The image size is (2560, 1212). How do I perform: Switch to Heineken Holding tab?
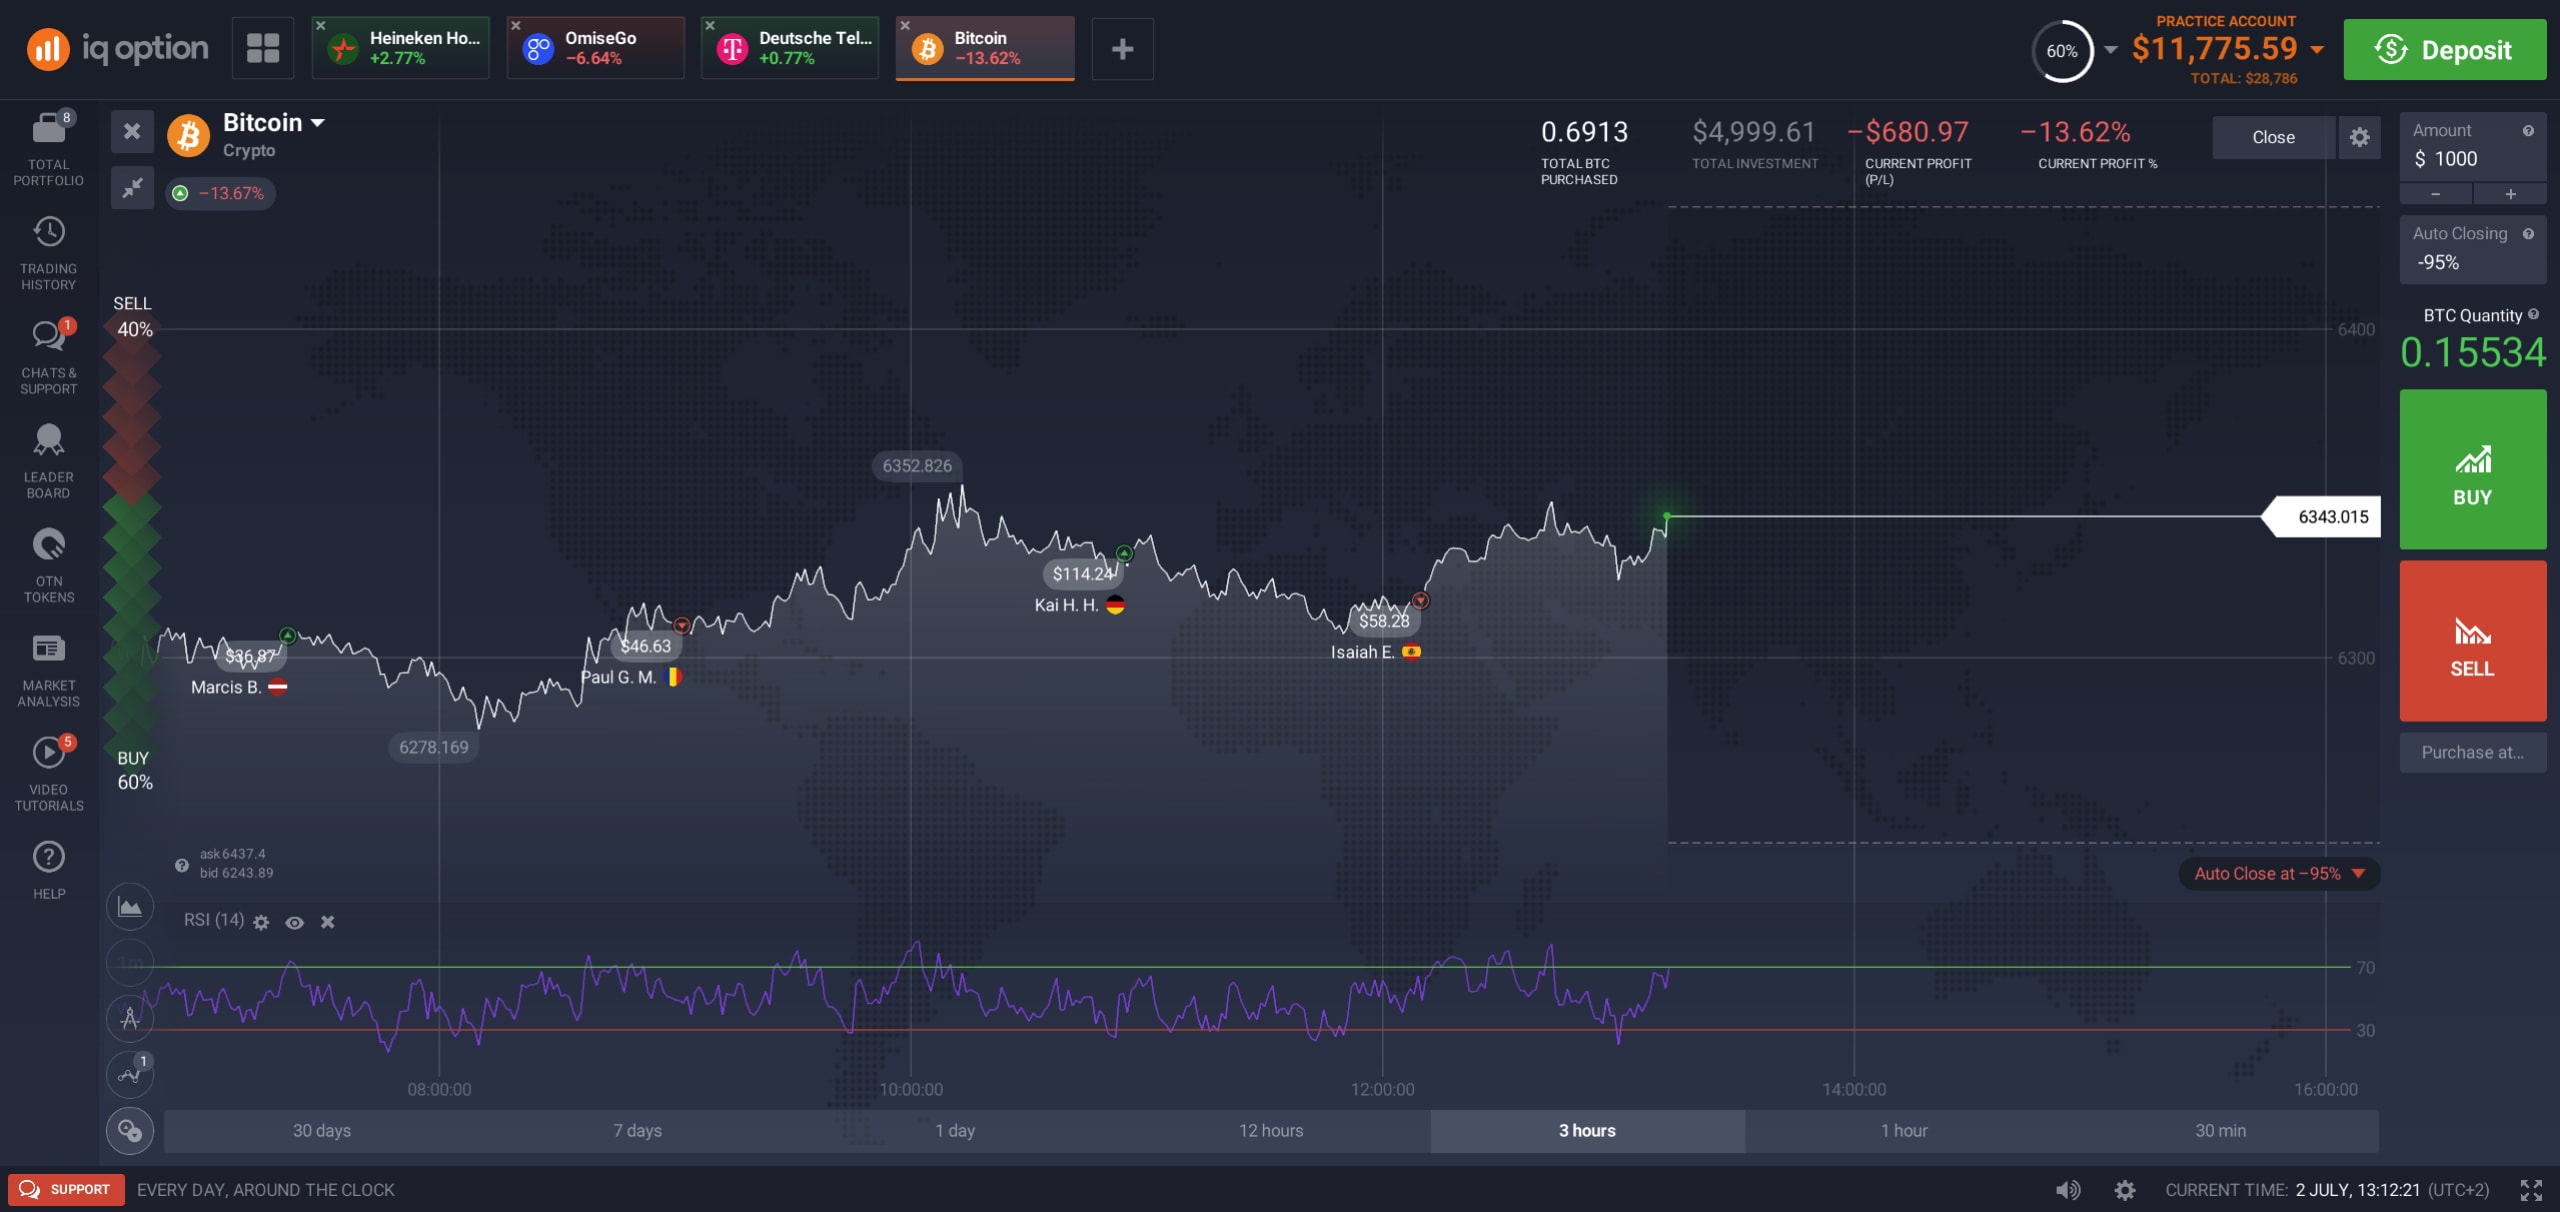401,48
